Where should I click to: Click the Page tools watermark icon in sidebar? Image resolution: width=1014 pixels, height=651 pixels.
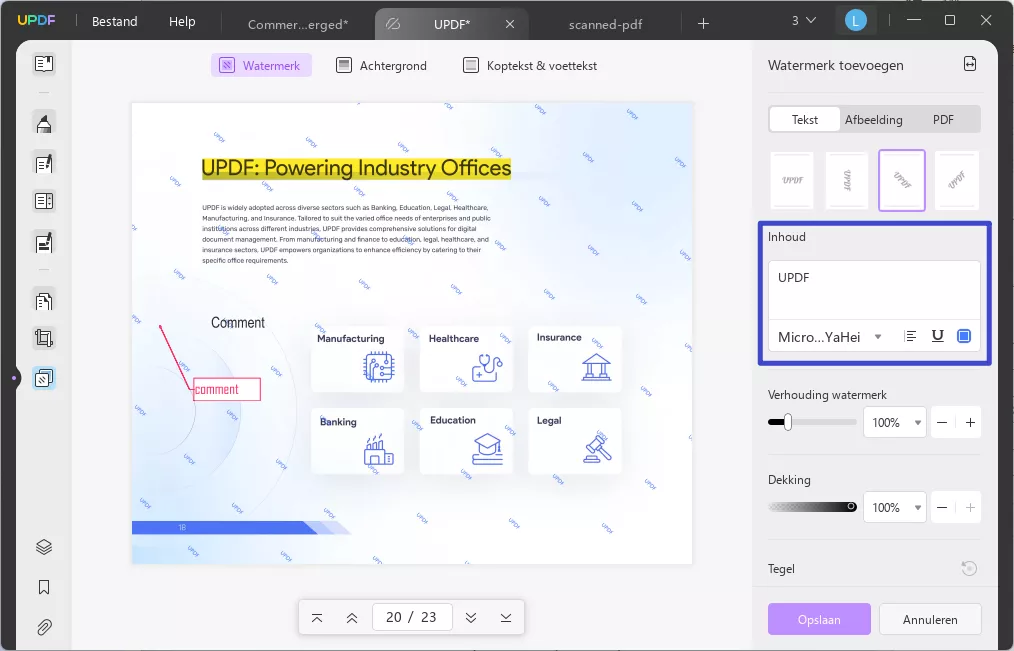(x=44, y=378)
